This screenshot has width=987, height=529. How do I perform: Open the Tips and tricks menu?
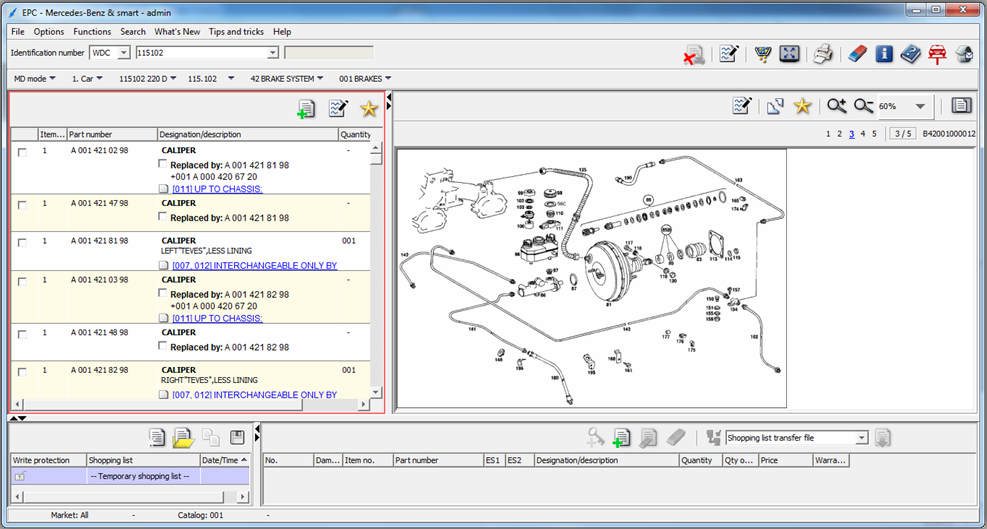pos(237,31)
